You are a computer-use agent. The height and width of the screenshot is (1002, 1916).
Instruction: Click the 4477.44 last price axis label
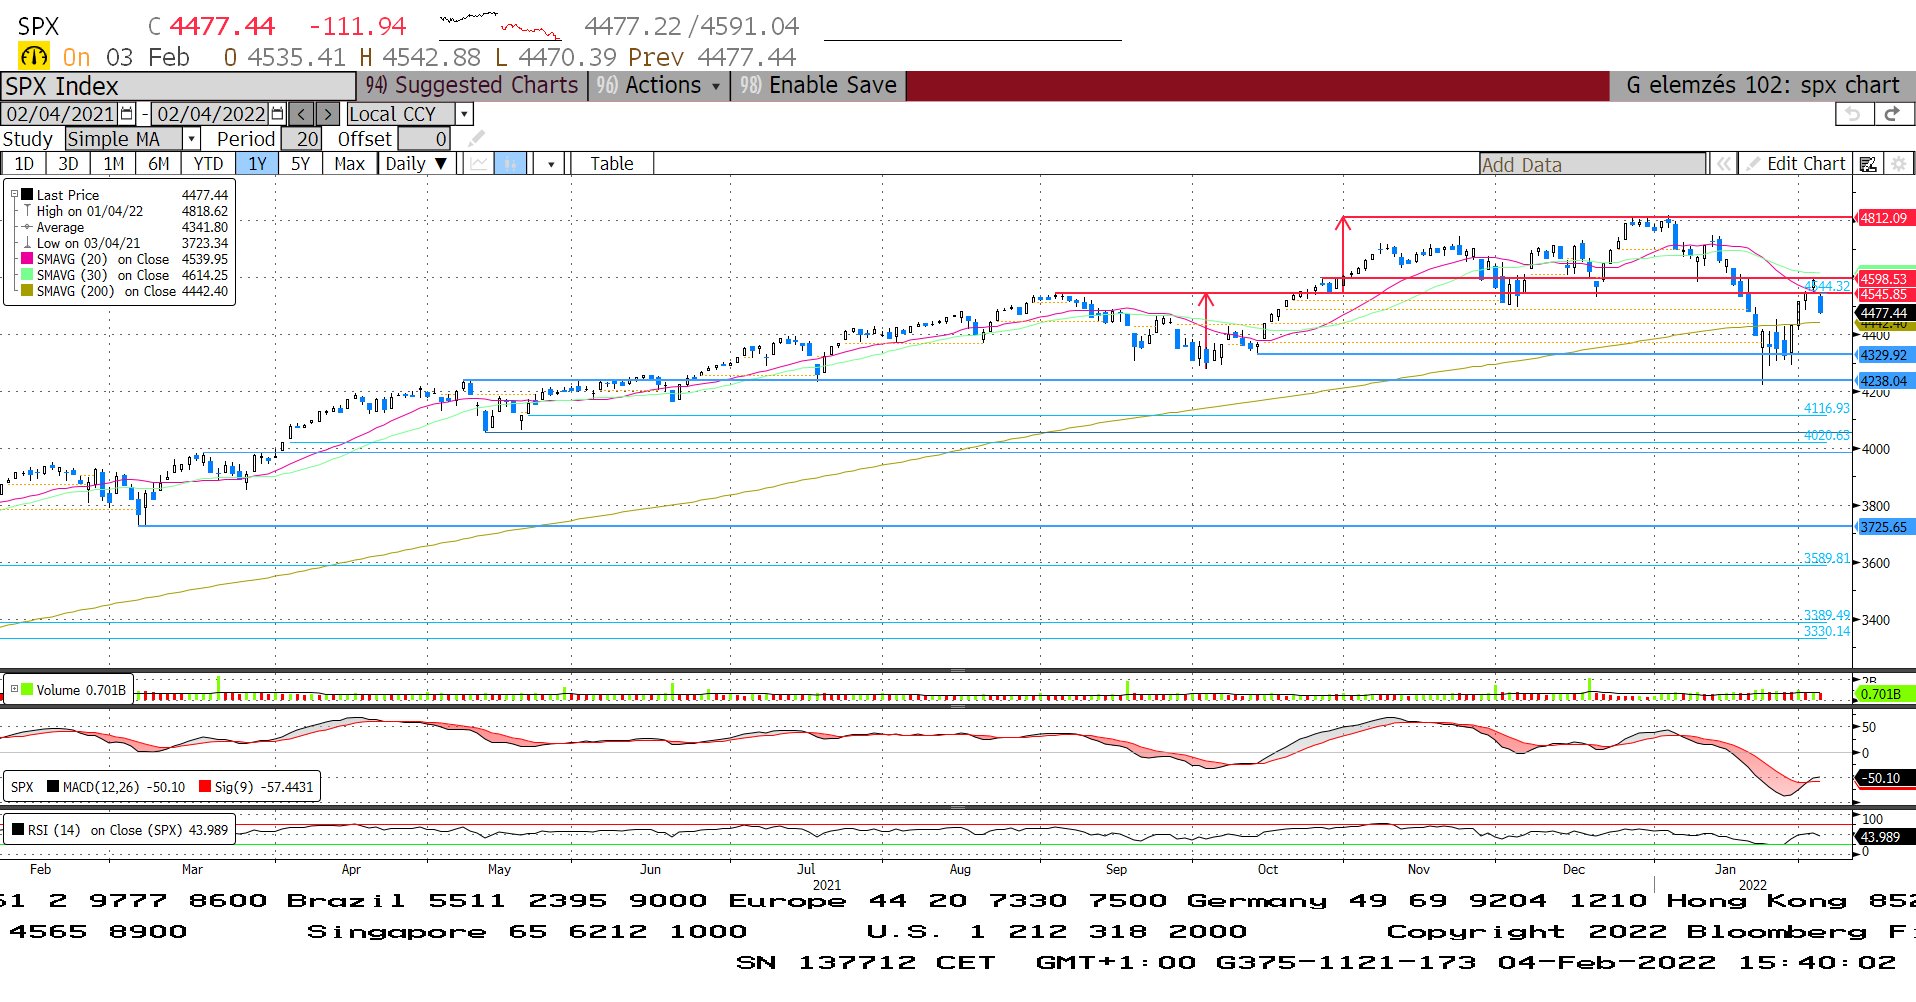point(1884,313)
